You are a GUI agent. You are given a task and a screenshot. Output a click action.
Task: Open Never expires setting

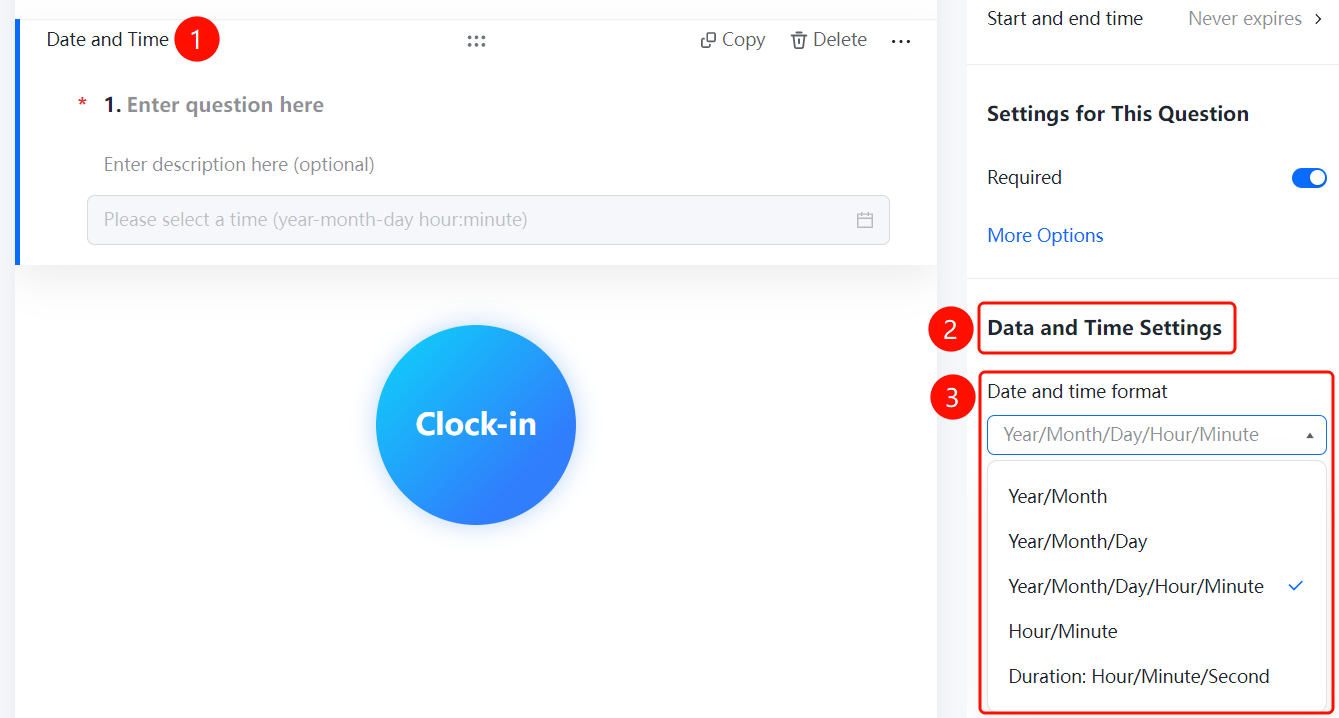pos(1245,19)
